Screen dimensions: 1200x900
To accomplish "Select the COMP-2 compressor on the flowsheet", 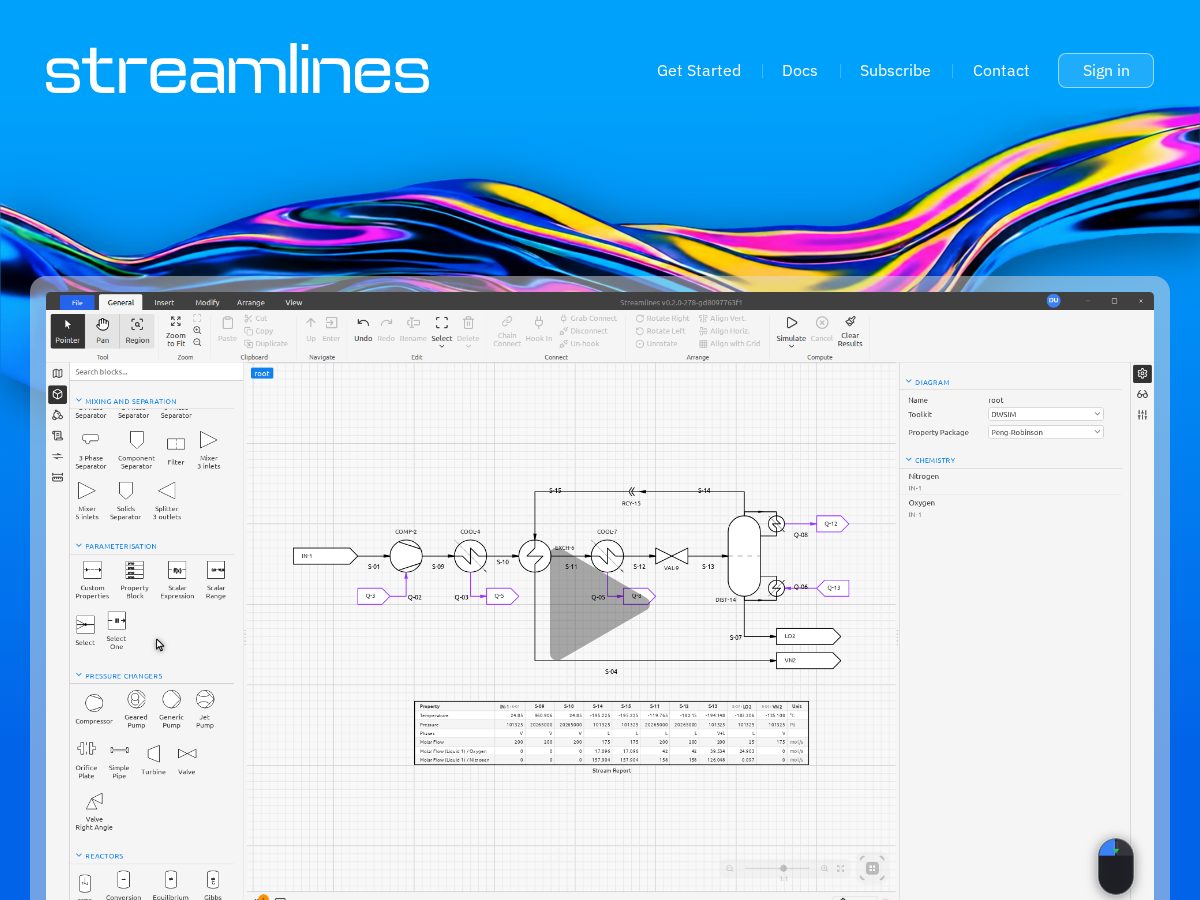I will click(x=406, y=556).
